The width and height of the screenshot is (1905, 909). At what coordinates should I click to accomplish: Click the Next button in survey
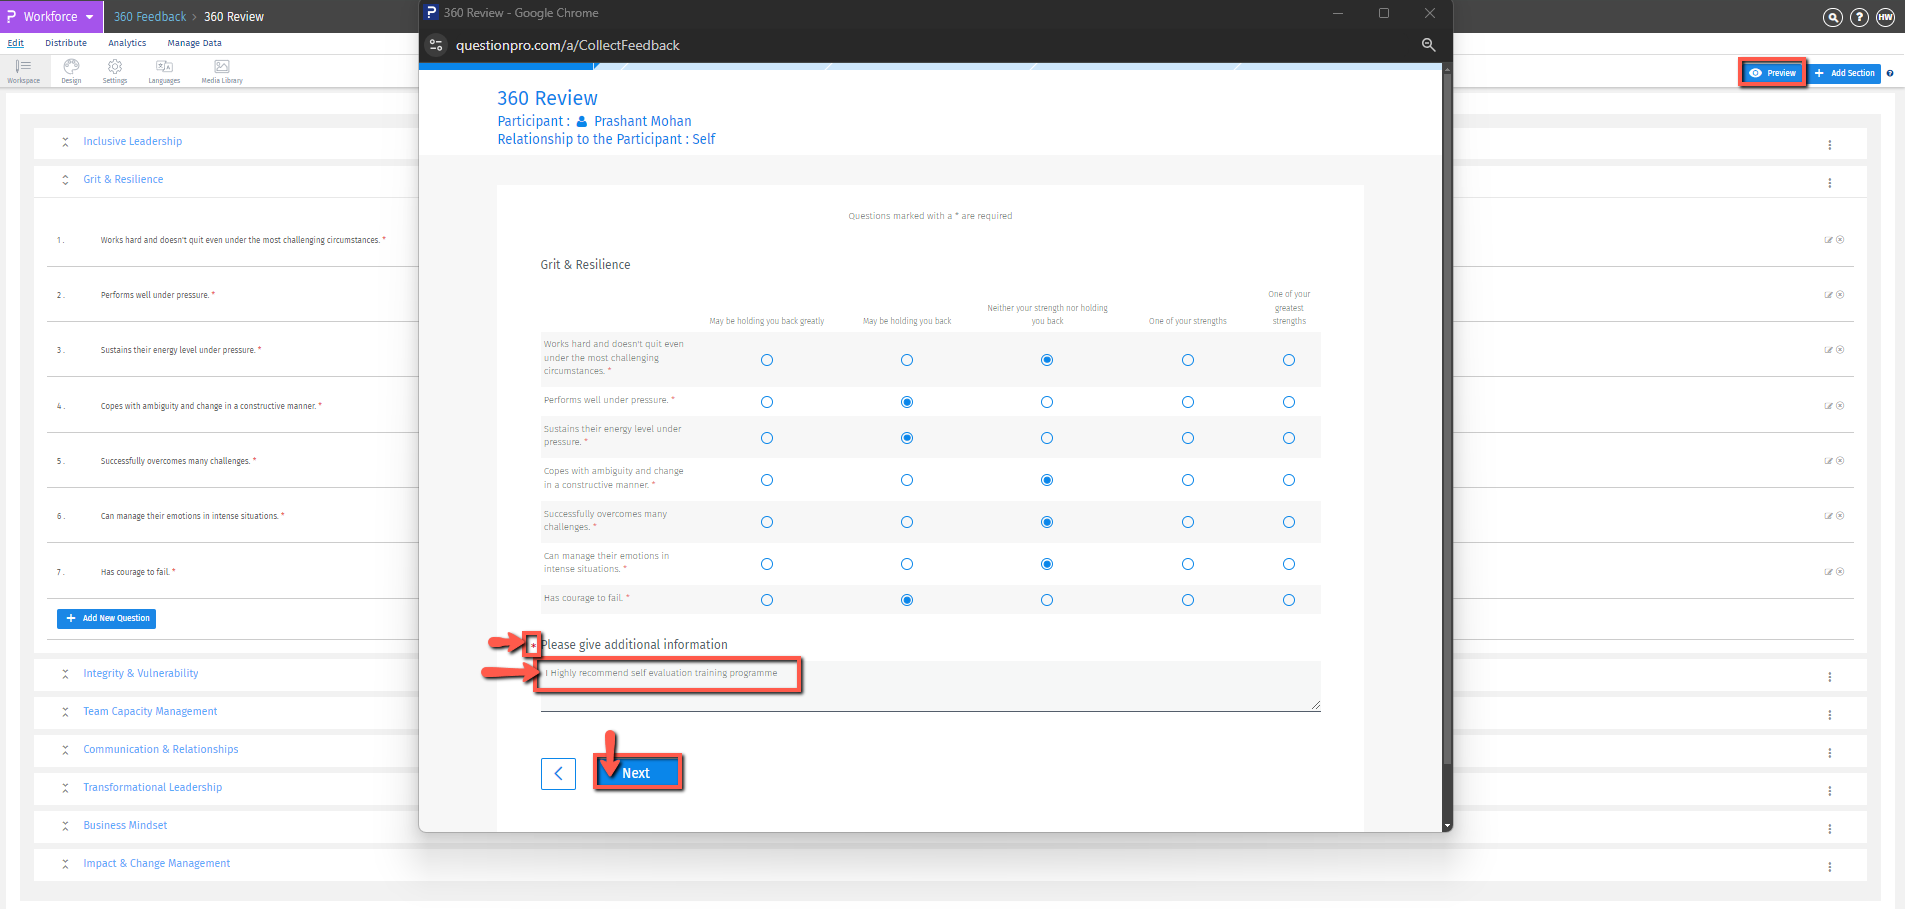637,773
